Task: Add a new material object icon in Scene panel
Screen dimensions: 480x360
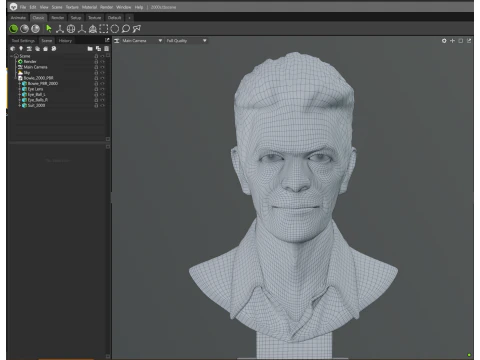Action: pyautogui.click(x=13, y=49)
